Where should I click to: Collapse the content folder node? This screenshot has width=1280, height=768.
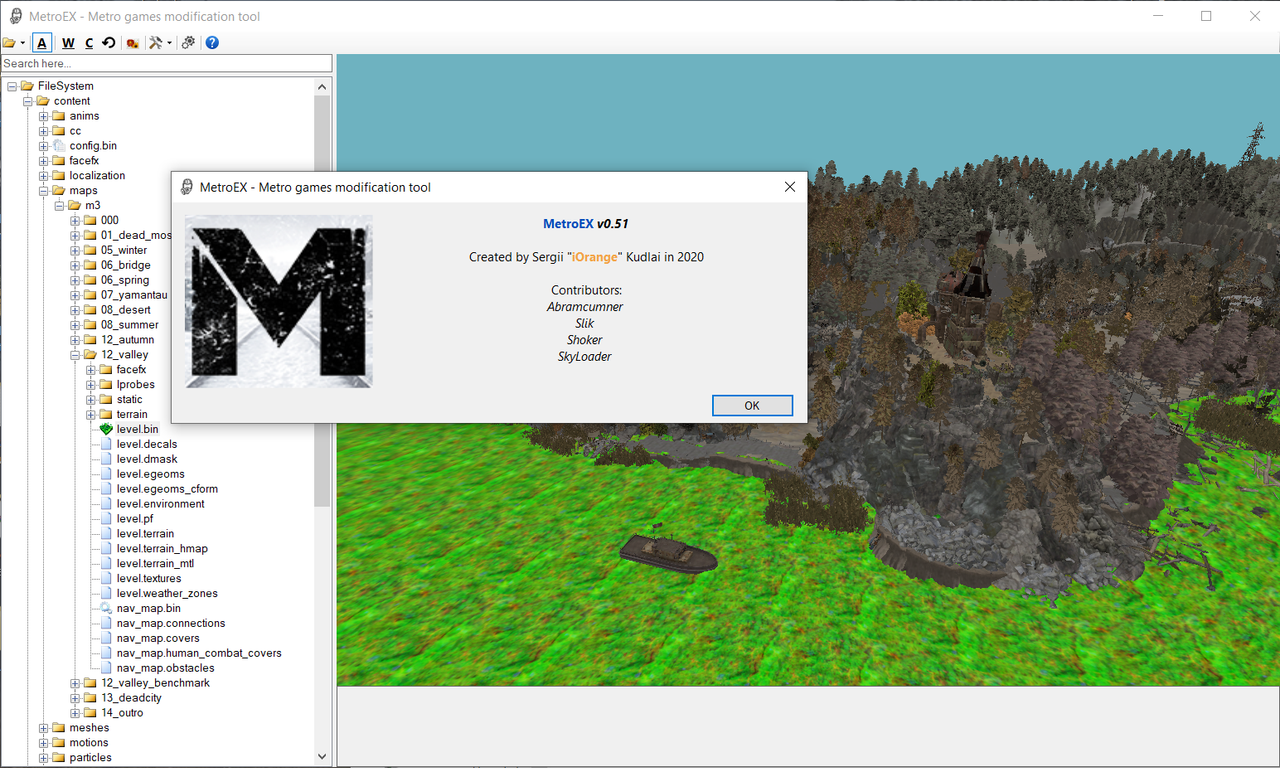pyautogui.click(x=28, y=101)
